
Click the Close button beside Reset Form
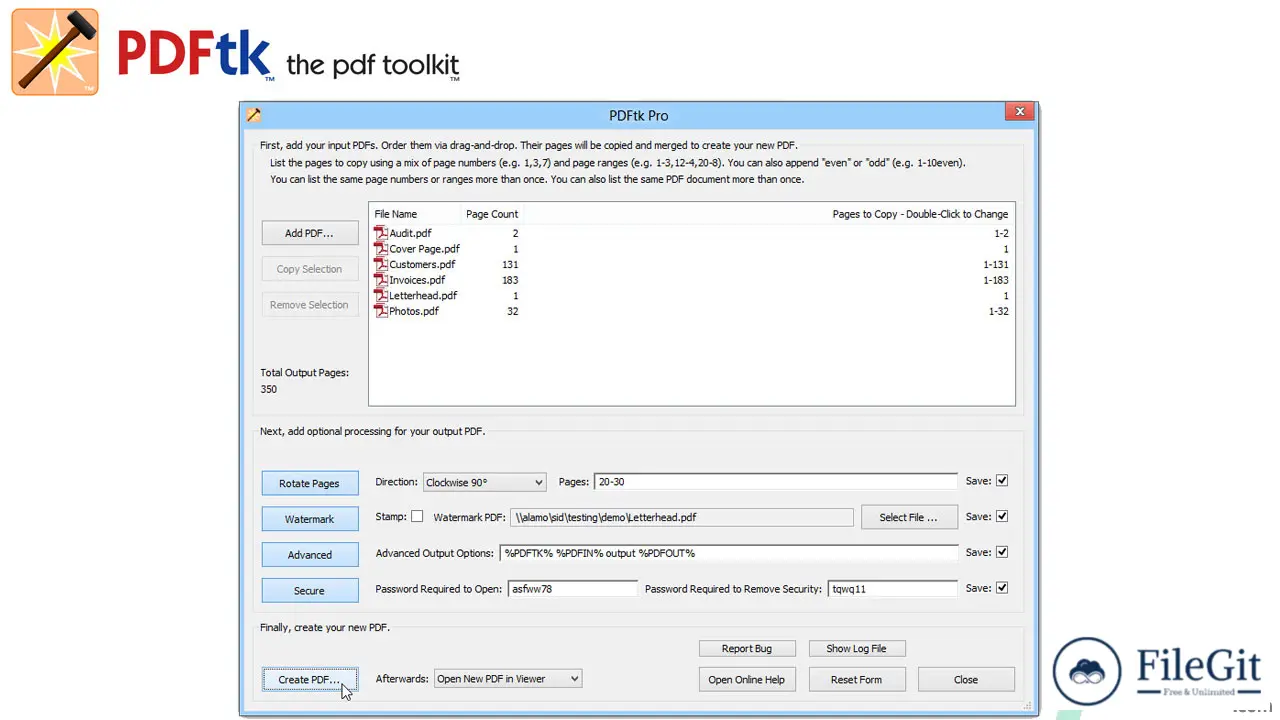966,679
